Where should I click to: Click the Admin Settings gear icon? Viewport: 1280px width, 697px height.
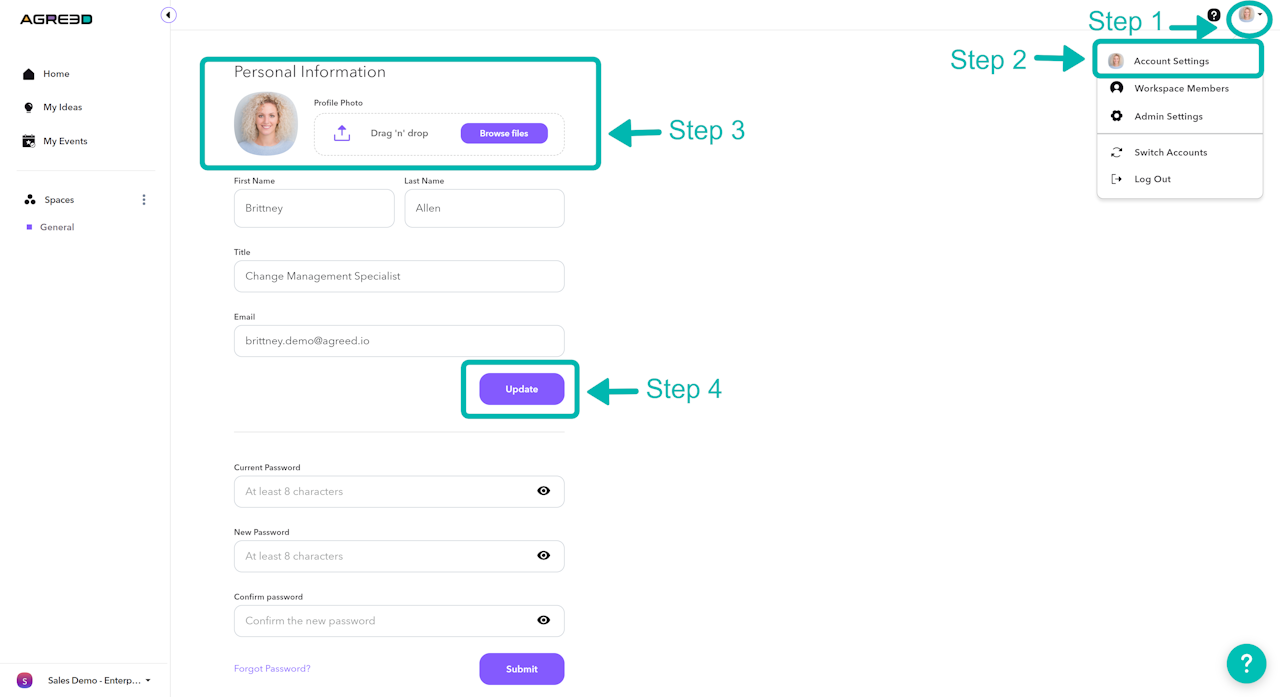[1116, 116]
